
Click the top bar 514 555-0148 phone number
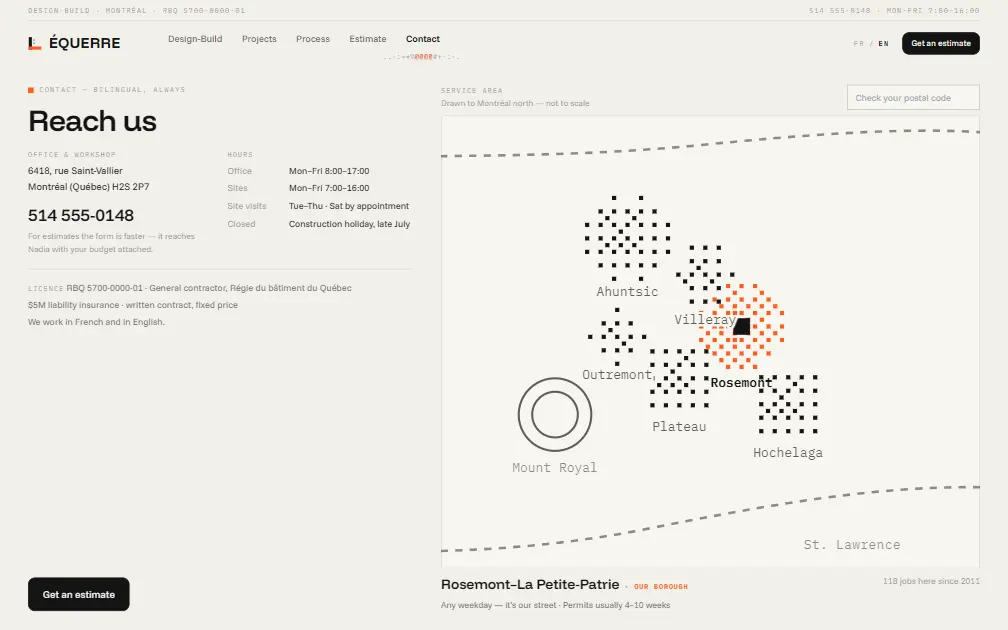(840, 11)
